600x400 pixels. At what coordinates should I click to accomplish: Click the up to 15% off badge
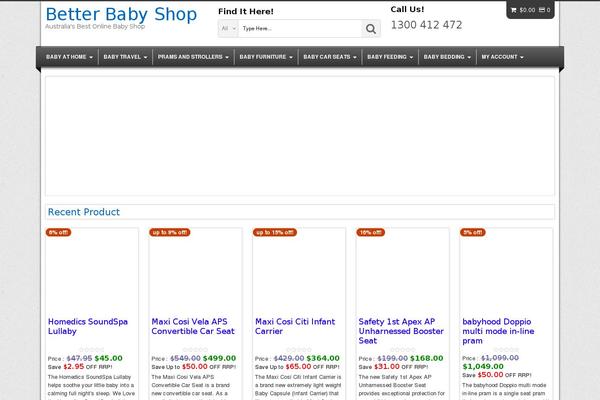(275, 232)
